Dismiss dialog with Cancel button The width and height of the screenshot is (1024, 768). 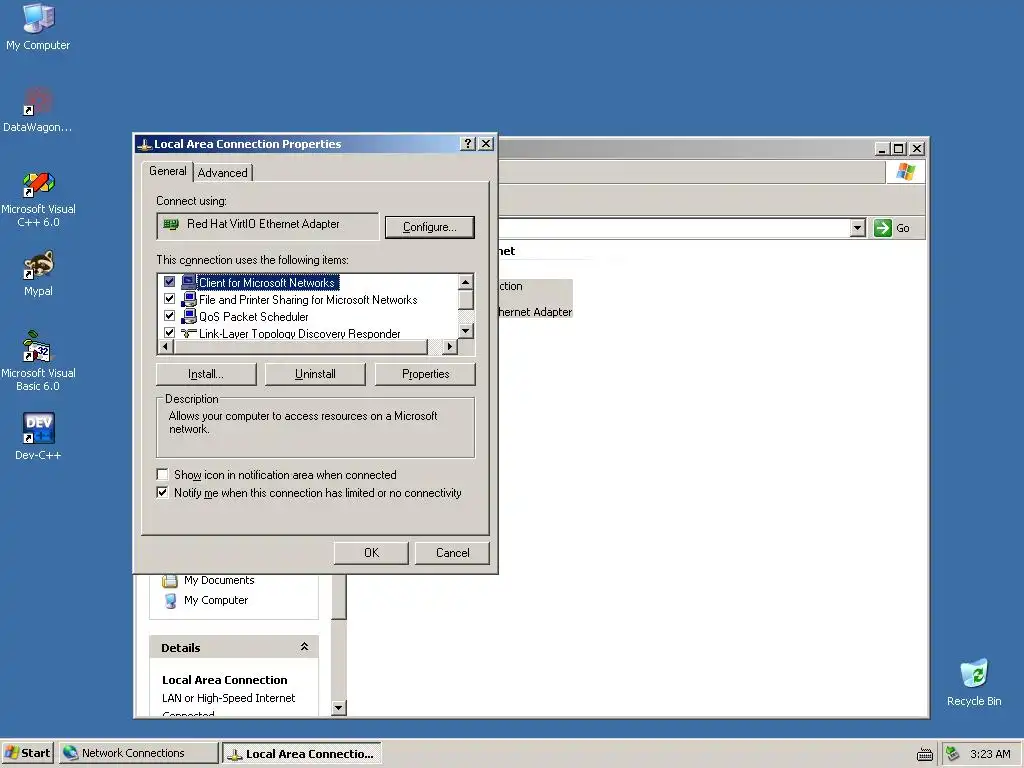(453, 553)
